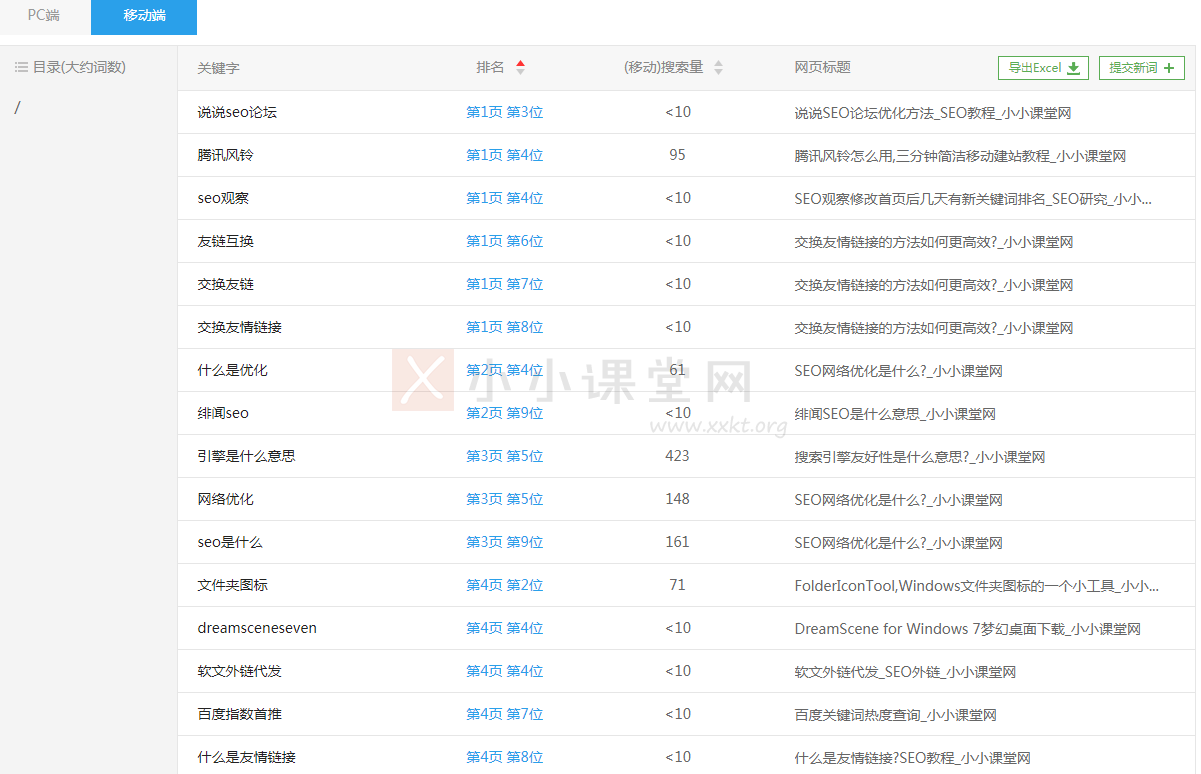Open ranking link for dreamsceneseven
Viewport: 1201px width, 774px height.
click(x=504, y=629)
